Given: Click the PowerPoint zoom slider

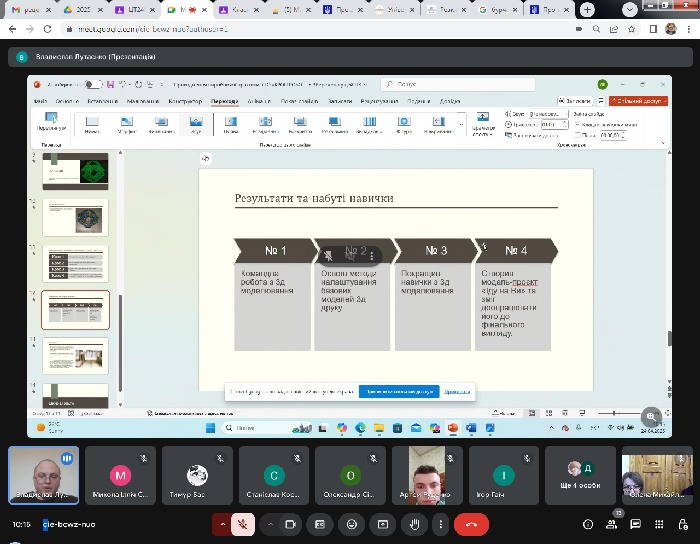Looking at the screenshot, I should point(612,412).
